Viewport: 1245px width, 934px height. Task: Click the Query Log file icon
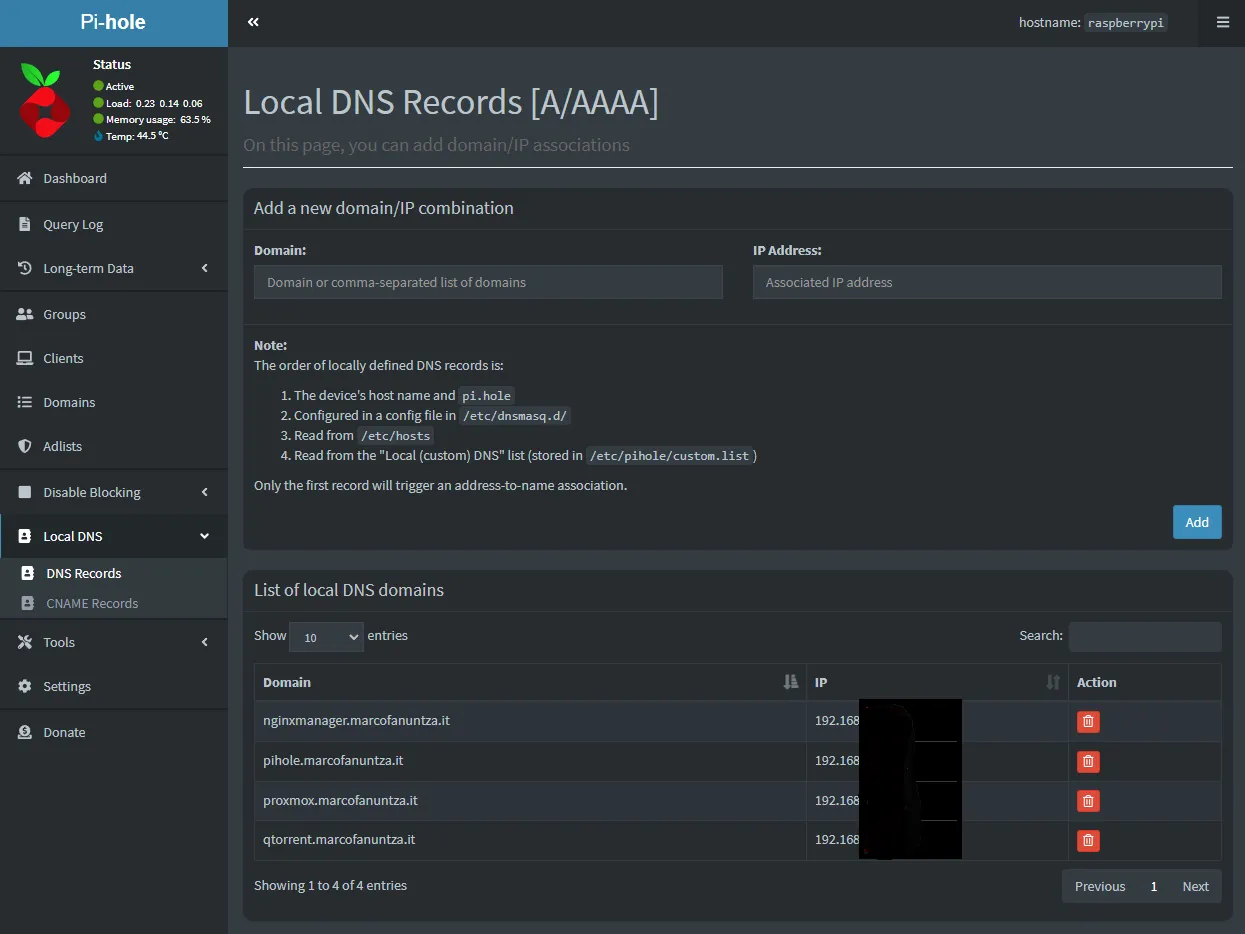(25, 224)
